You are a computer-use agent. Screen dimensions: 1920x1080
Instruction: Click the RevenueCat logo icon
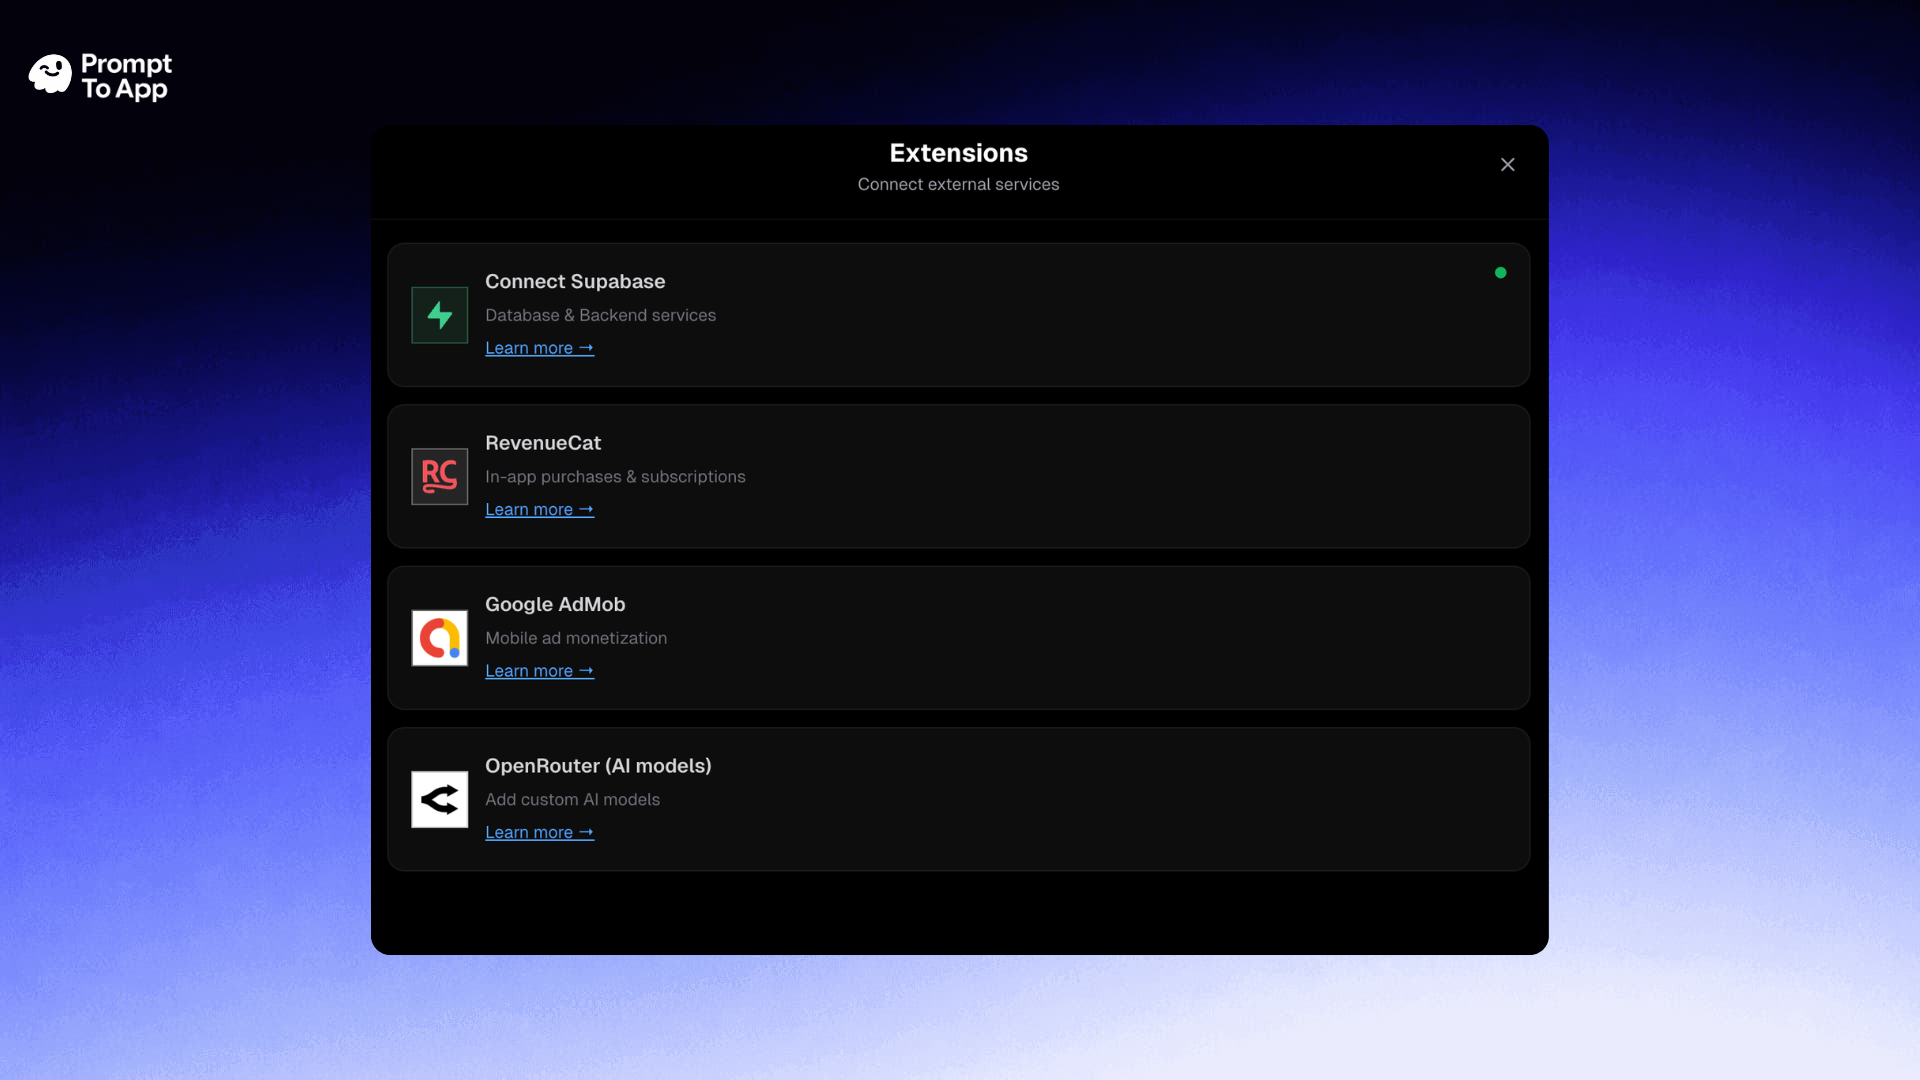tap(439, 476)
